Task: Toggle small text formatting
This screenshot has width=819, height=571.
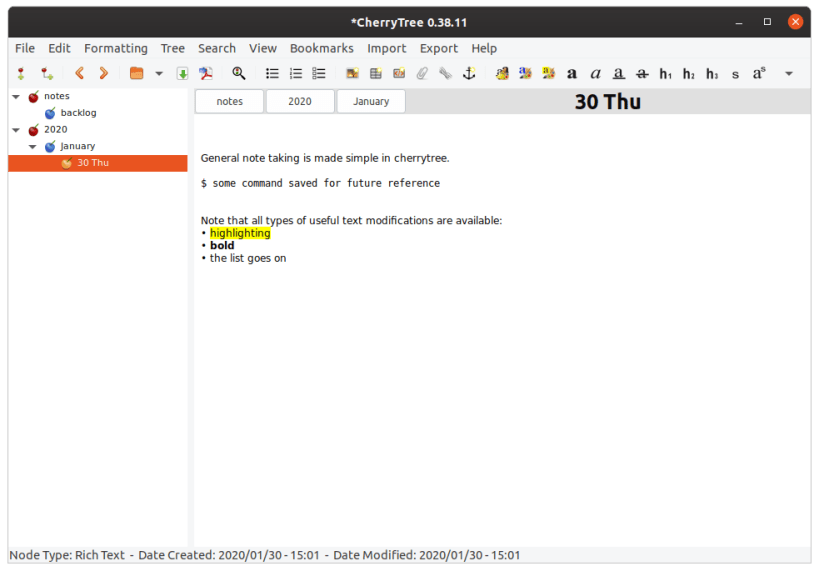Action: pyautogui.click(x=735, y=75)
